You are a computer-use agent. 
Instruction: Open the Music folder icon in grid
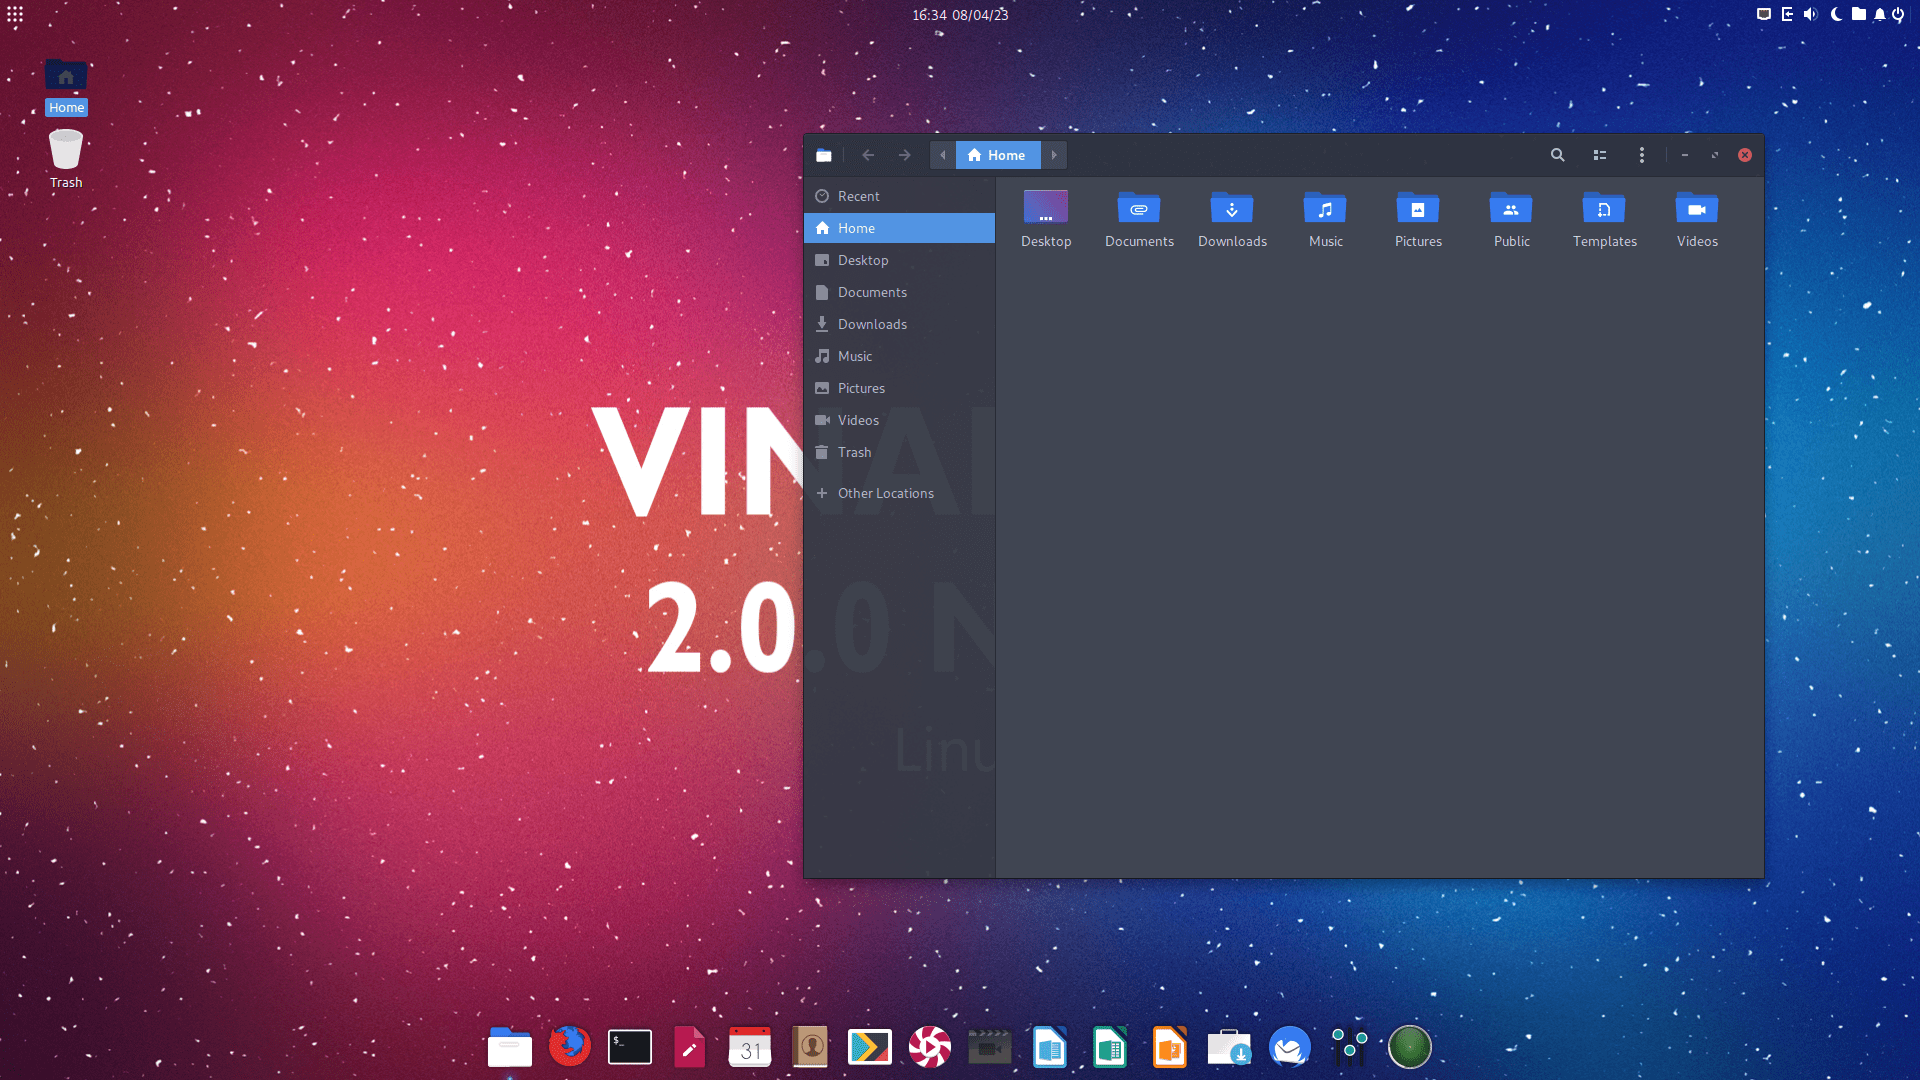[1325, 208]
